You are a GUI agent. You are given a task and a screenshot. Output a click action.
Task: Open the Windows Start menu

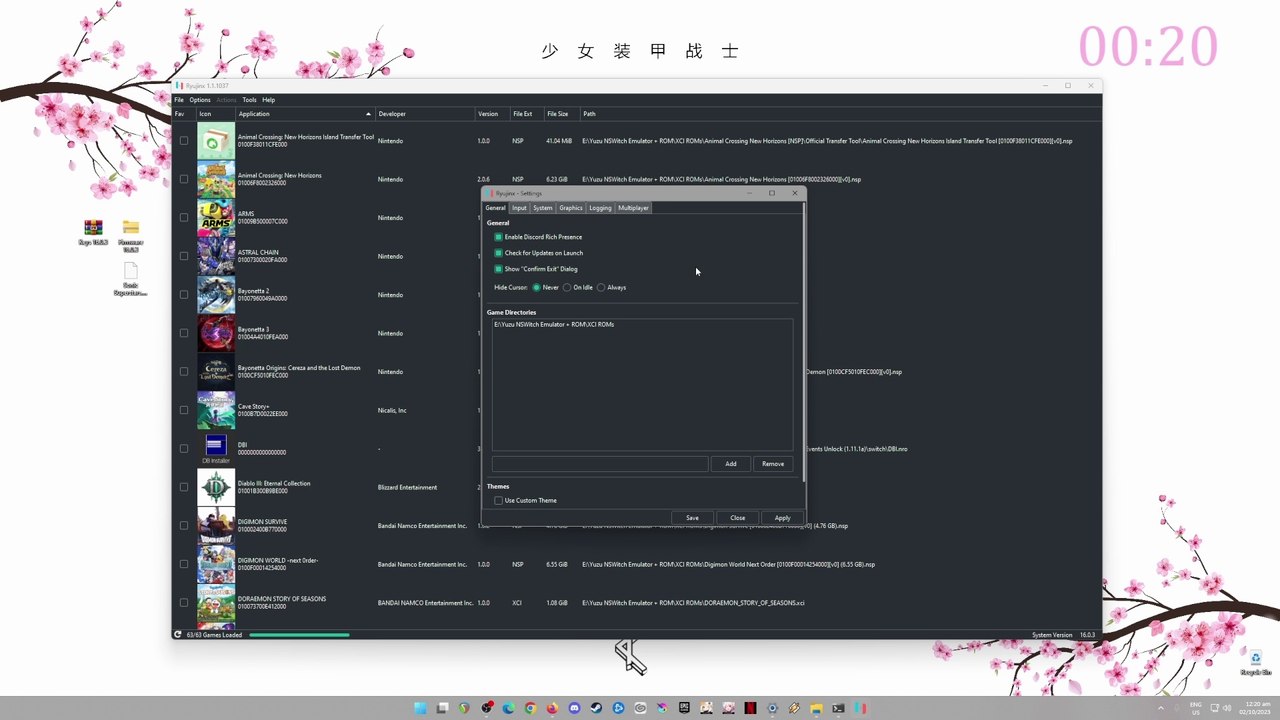point(421,708)
